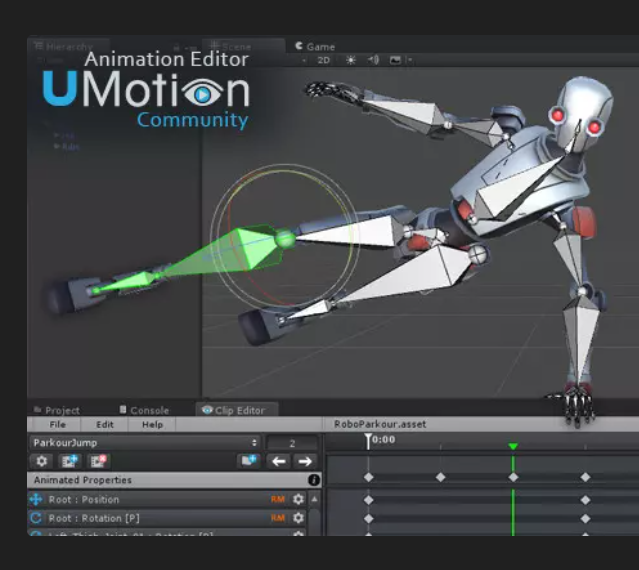Click the add new clip film icon

(x=69, y=461)
